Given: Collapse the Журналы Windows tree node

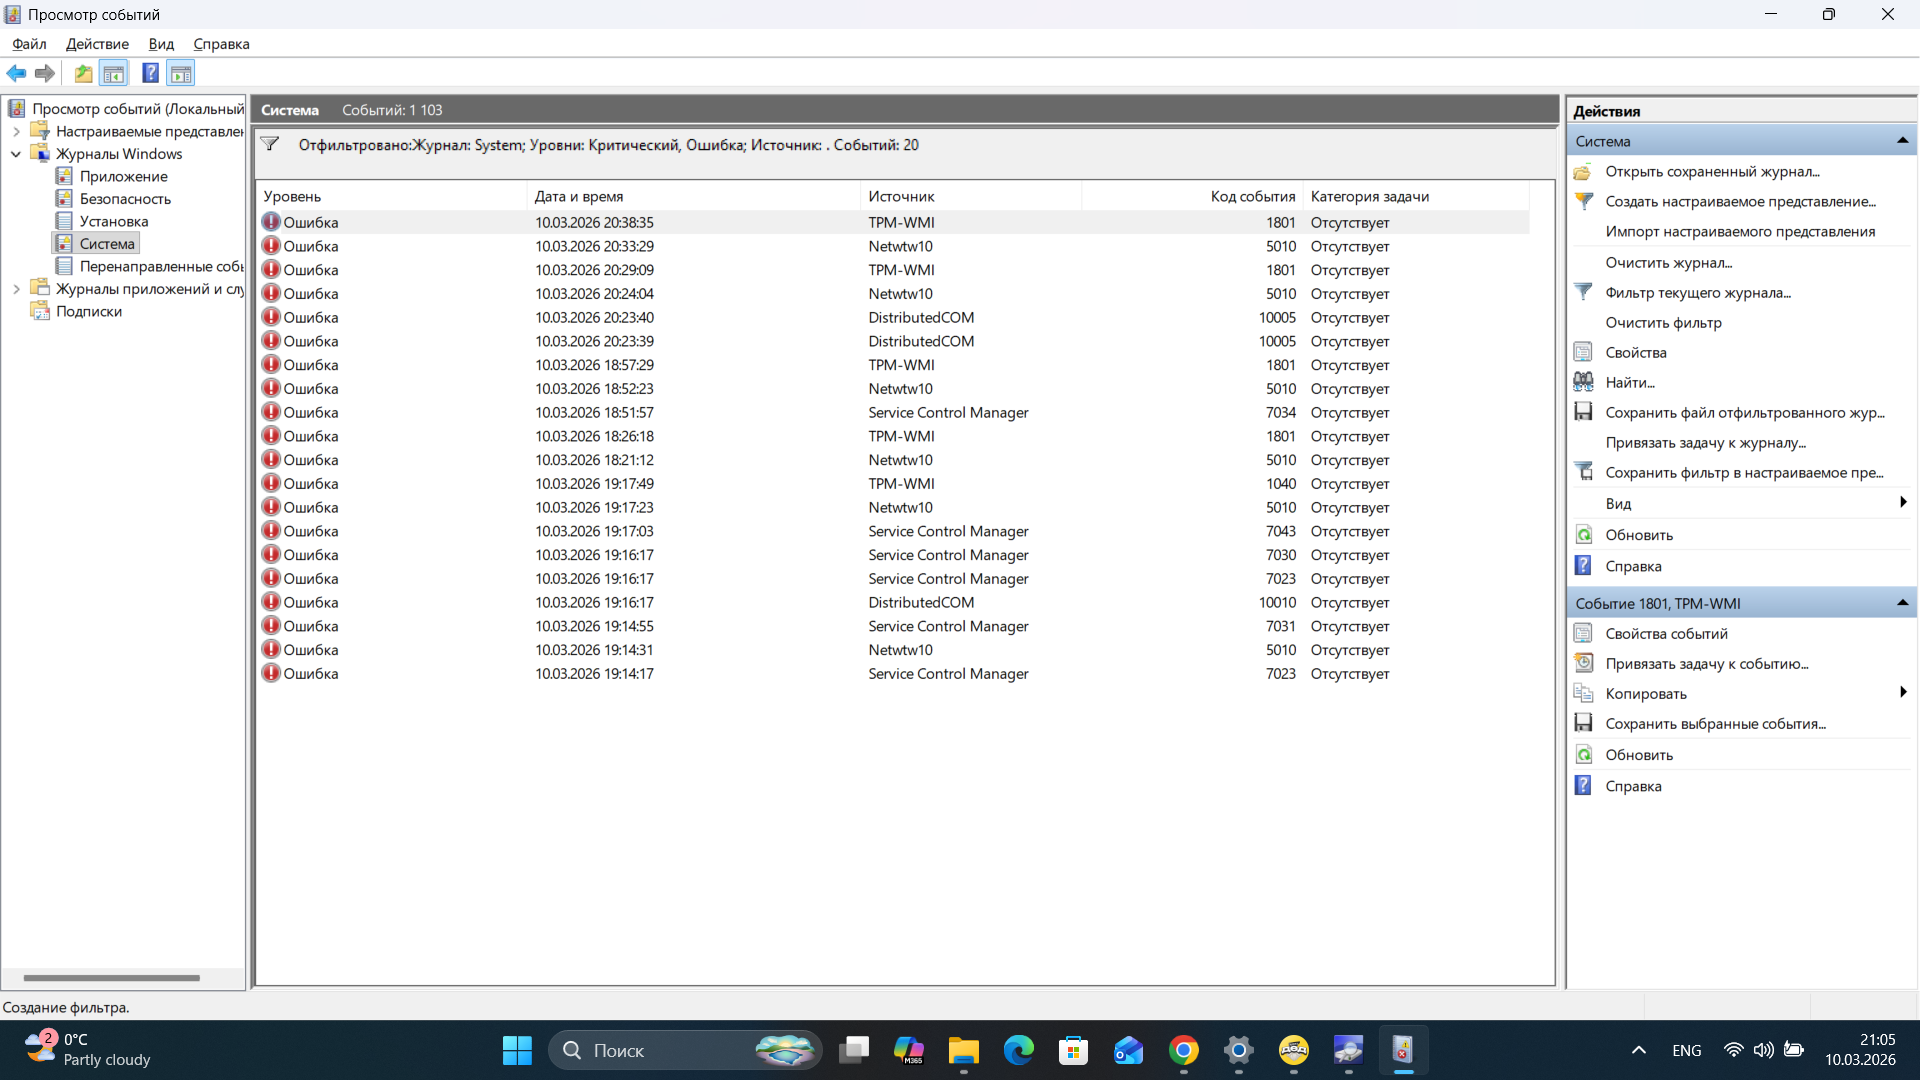Looking at the screenshot, I should [x=16, y=154].
